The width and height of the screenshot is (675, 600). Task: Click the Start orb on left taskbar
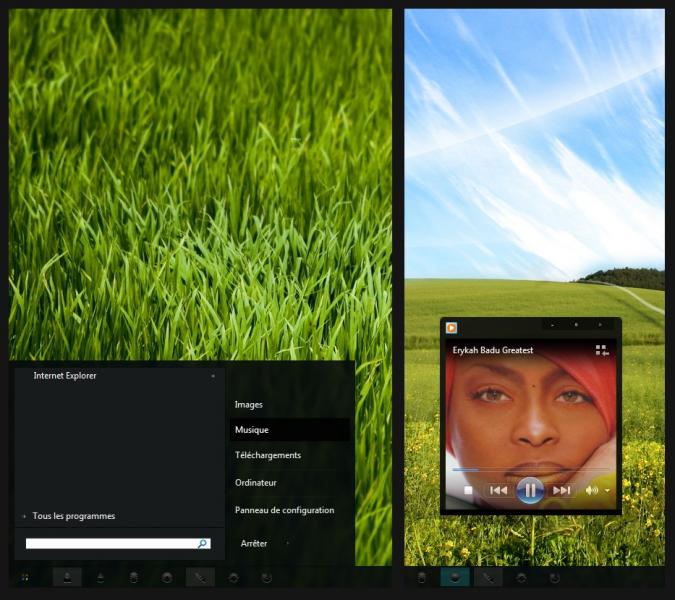[25, 578]
